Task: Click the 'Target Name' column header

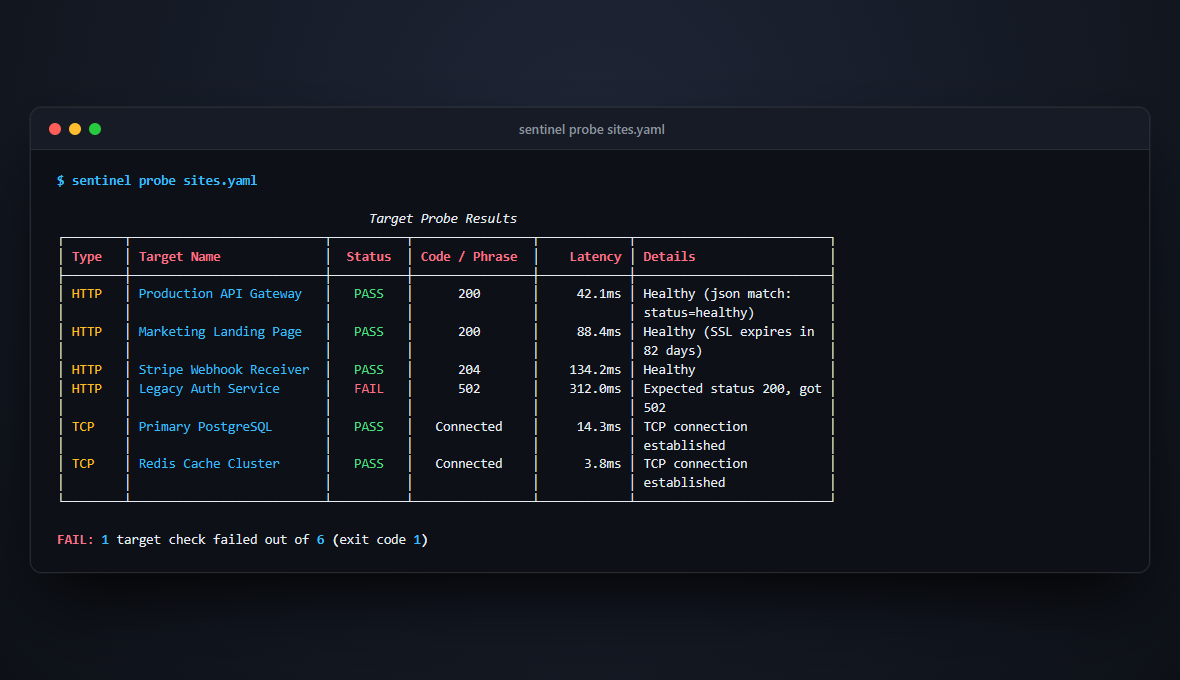Action: pyautogui.click(x=180, y=257)
